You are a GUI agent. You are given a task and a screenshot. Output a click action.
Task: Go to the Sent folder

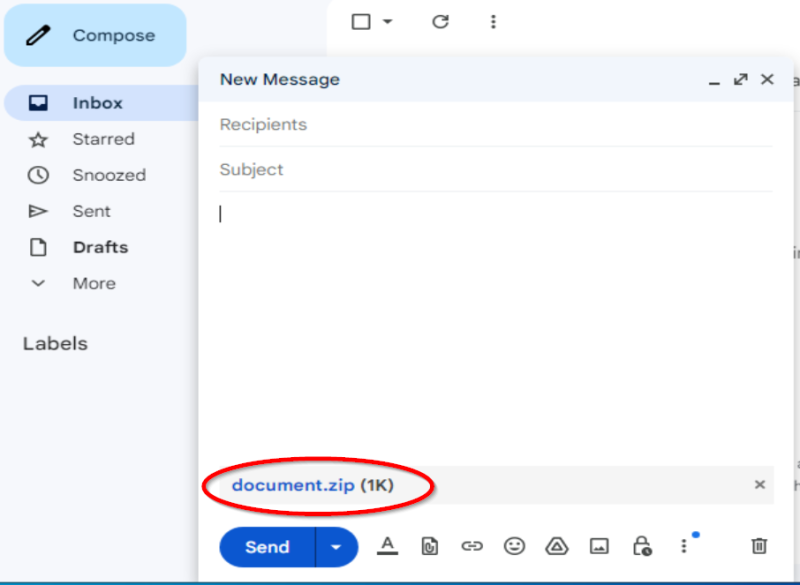click(x=91, y=211)
